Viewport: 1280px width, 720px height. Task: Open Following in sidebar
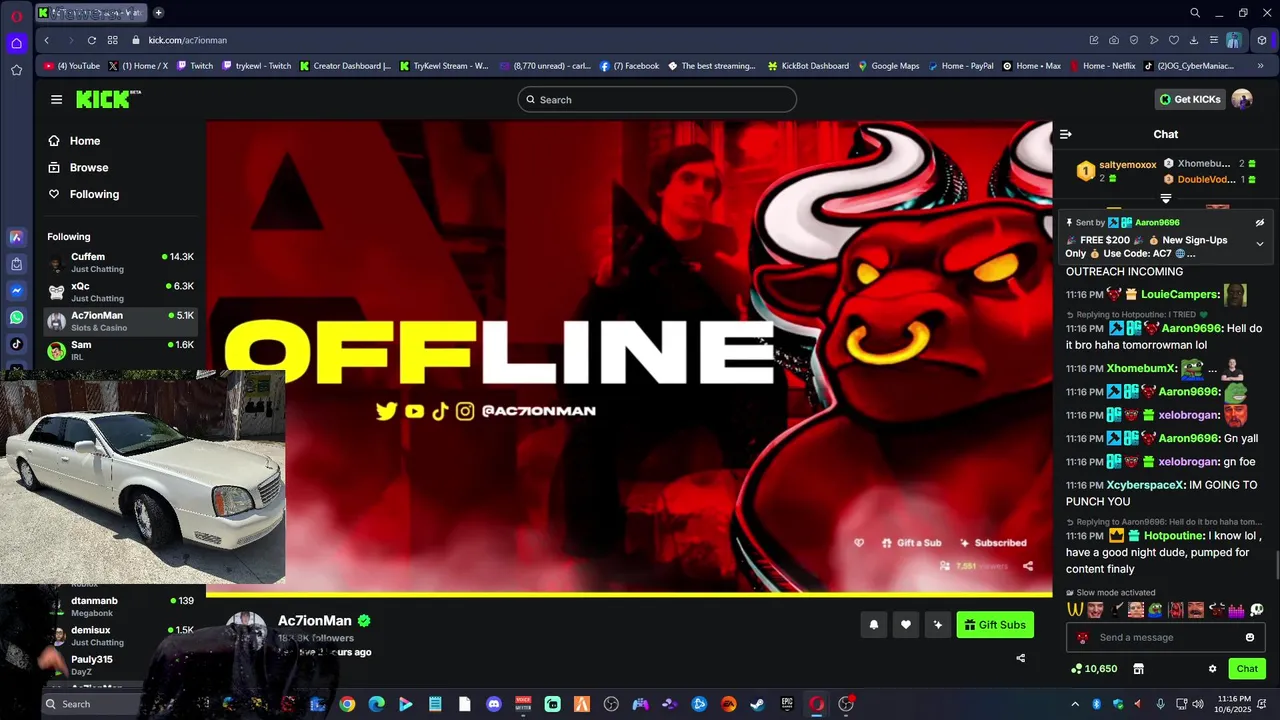coord(84,194)
